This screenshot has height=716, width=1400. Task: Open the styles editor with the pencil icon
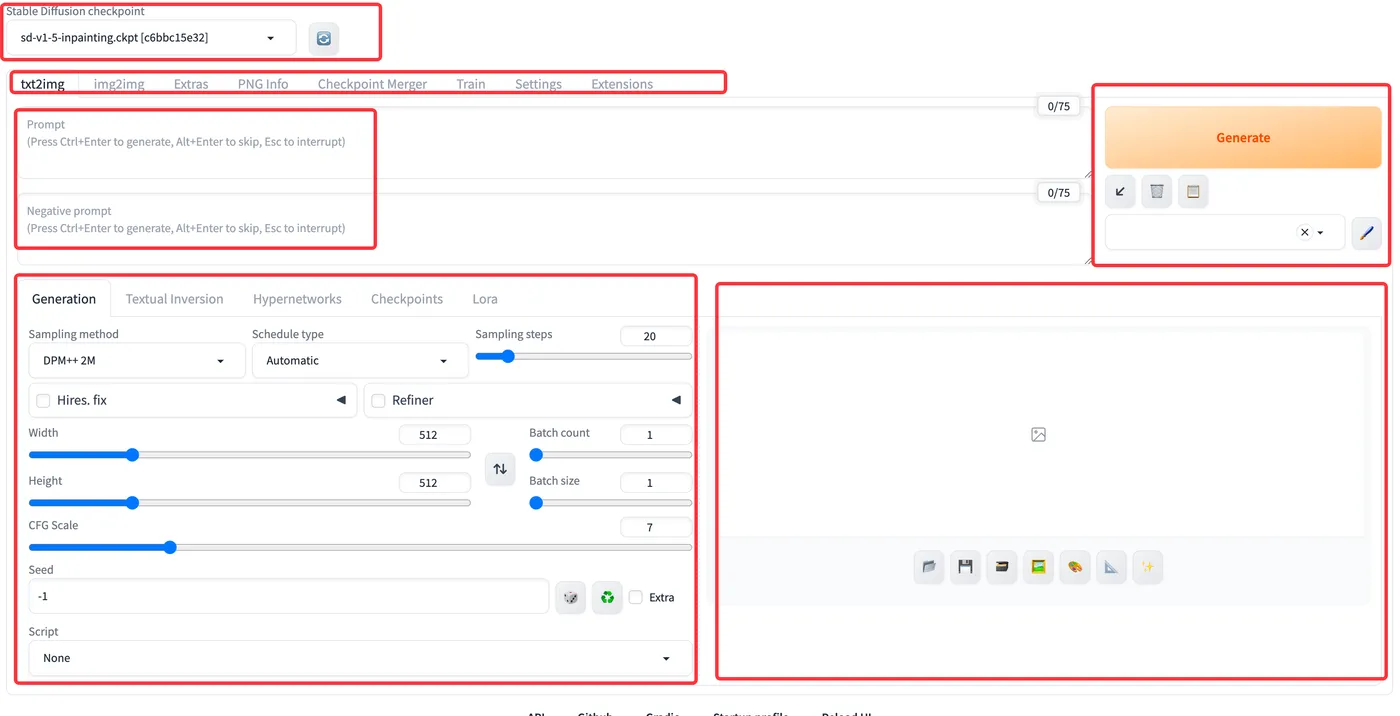click(1367, 232)
